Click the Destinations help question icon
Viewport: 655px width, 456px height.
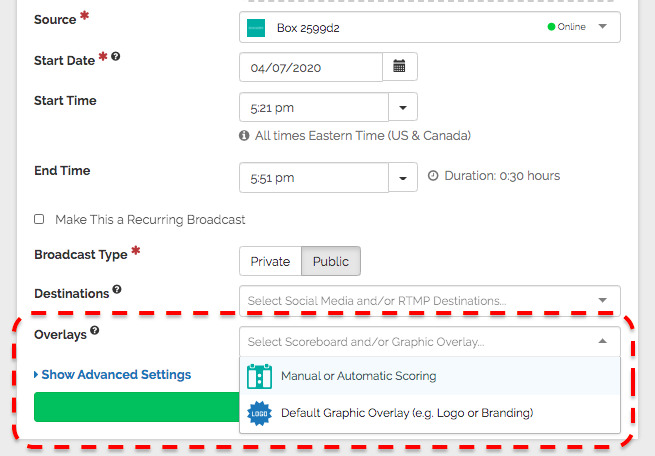tap(117, 290)
